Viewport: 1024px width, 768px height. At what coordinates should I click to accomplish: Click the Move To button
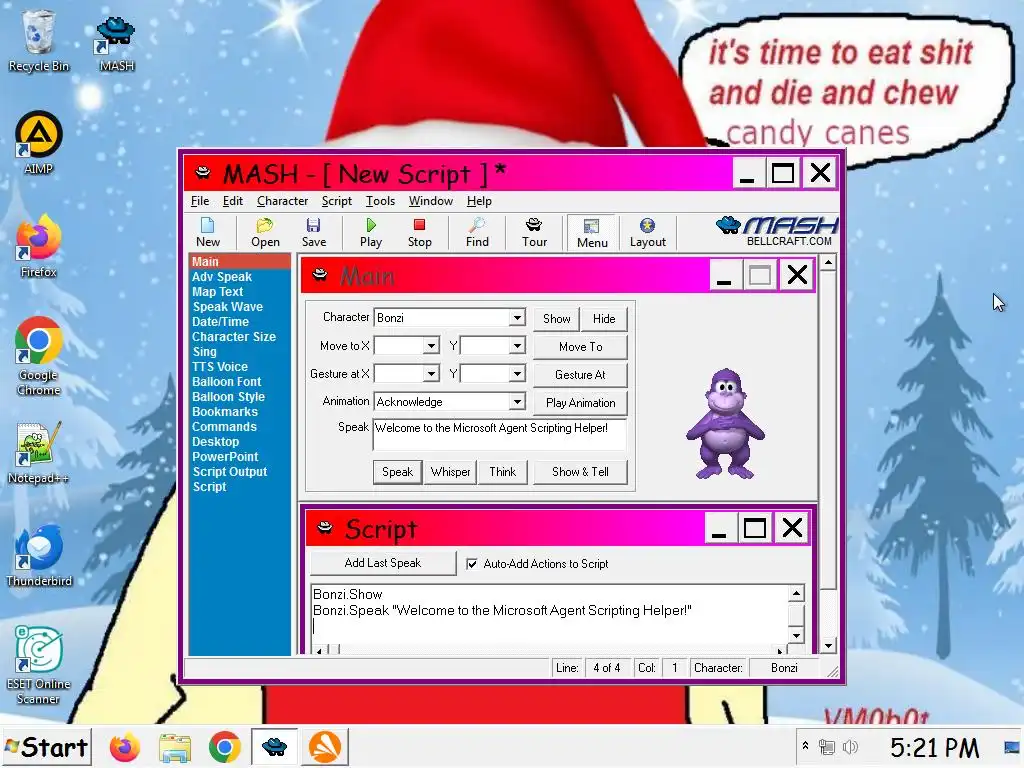[581, 347]
